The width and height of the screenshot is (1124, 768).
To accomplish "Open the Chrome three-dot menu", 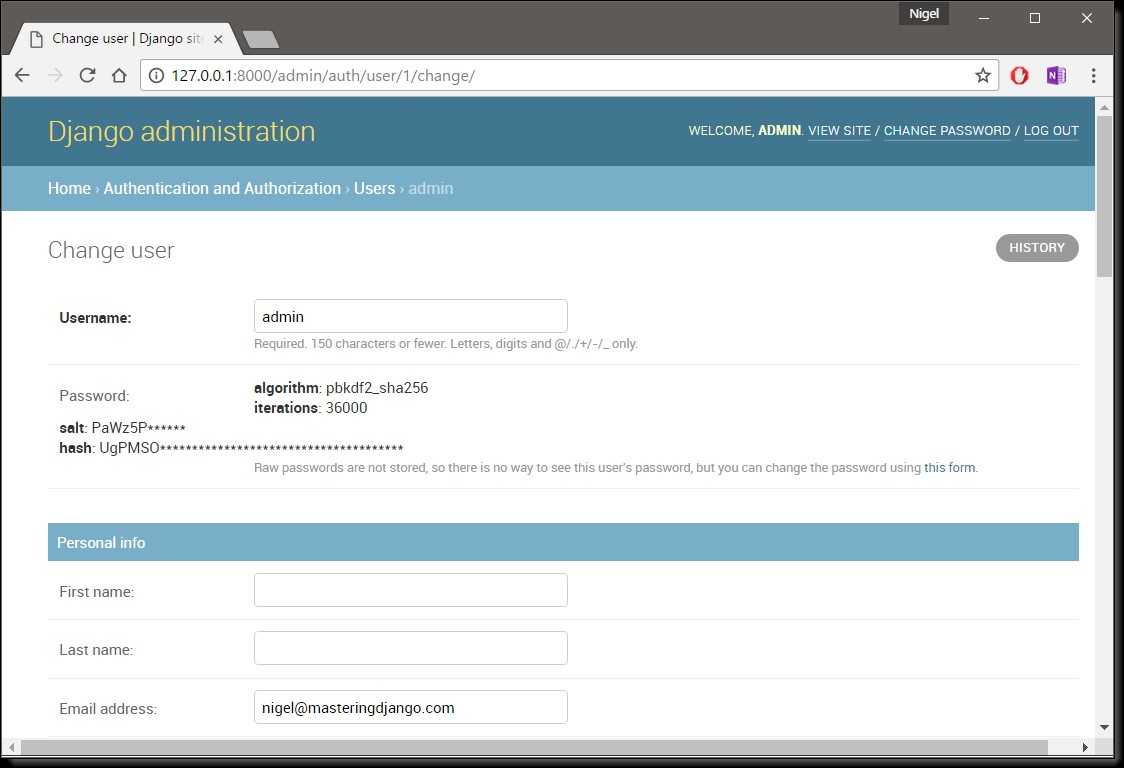I will point(1093,75).
